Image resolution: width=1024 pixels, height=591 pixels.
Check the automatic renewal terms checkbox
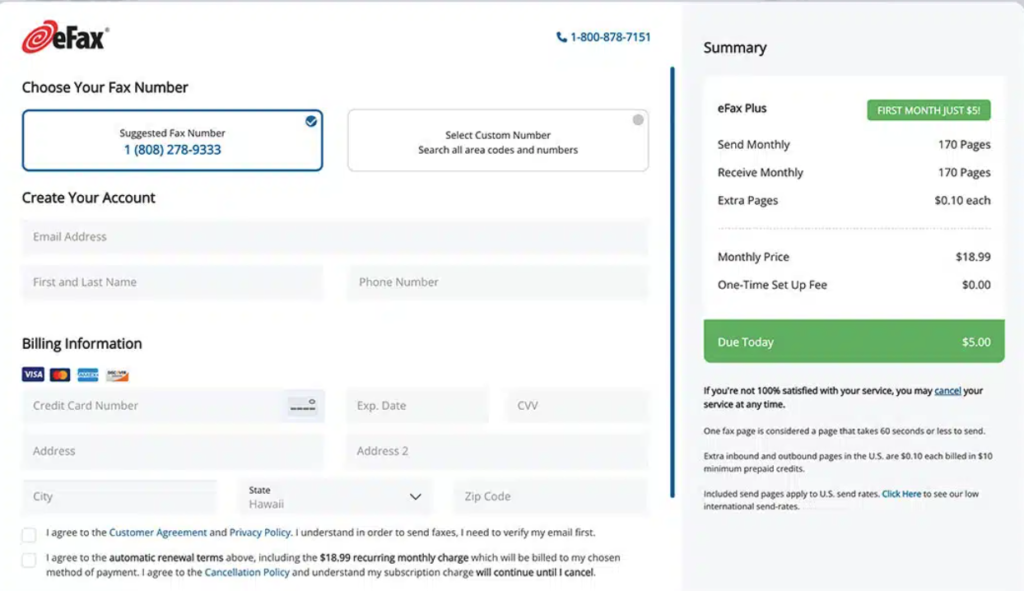click(29, 559)
